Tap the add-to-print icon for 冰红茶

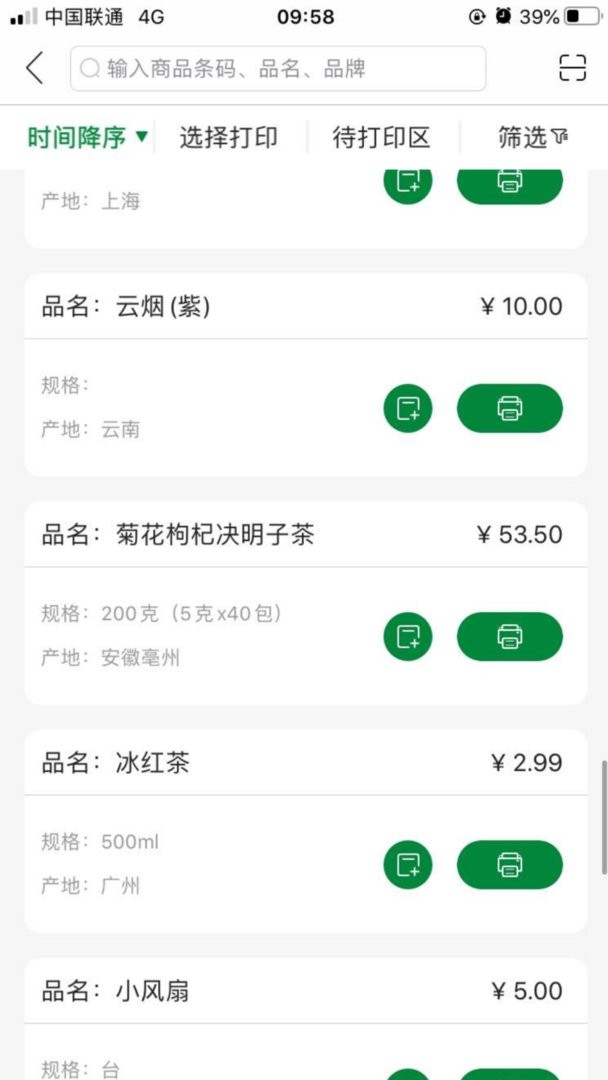tap(407, 864)
